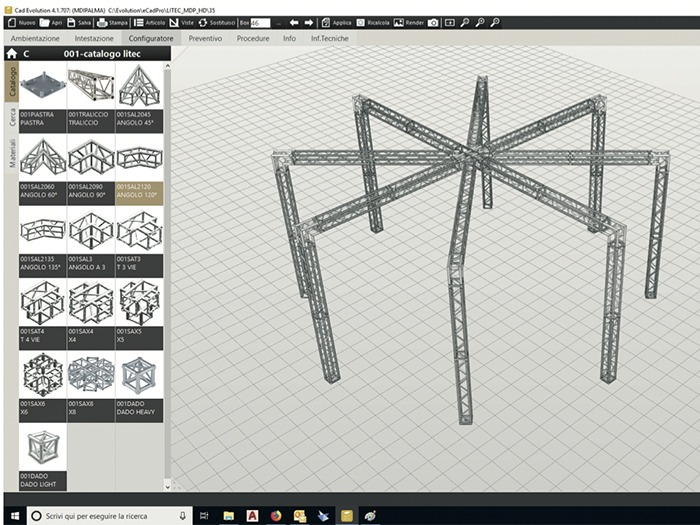
Task: Click the home icon in catalog panel
Action: pos(11,52)
